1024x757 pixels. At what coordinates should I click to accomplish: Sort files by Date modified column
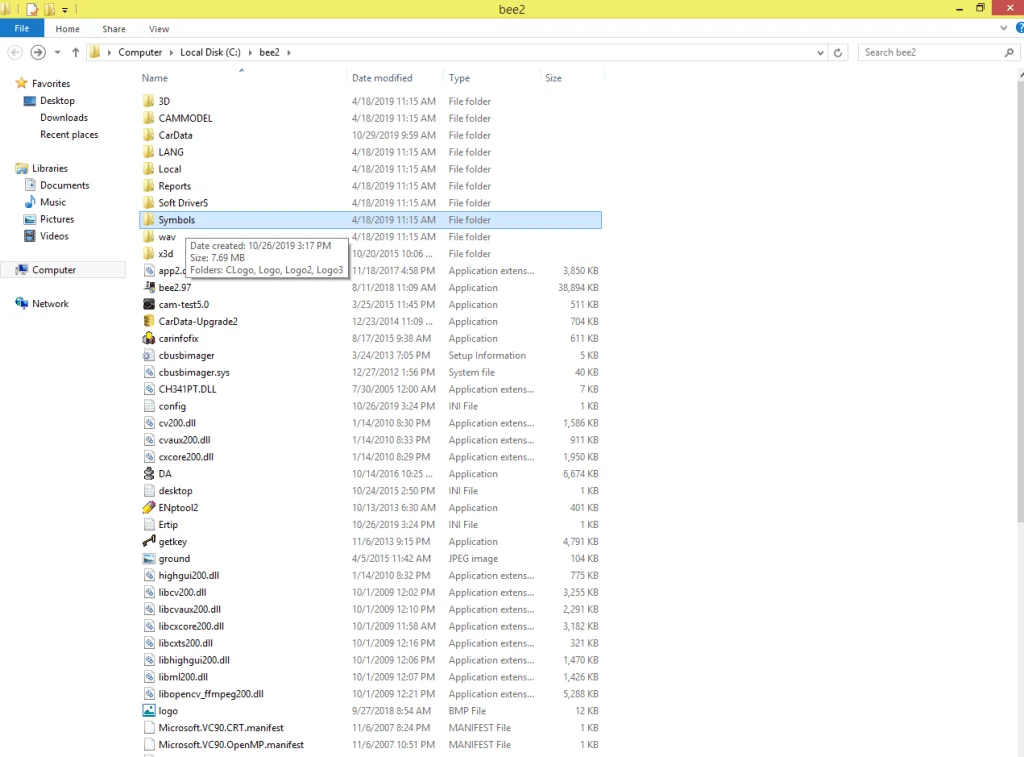382,78
